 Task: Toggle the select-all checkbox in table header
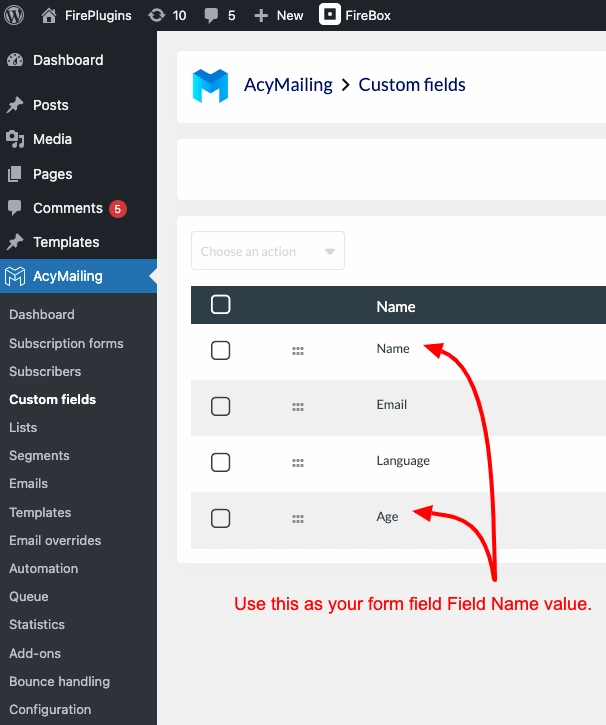220,305
